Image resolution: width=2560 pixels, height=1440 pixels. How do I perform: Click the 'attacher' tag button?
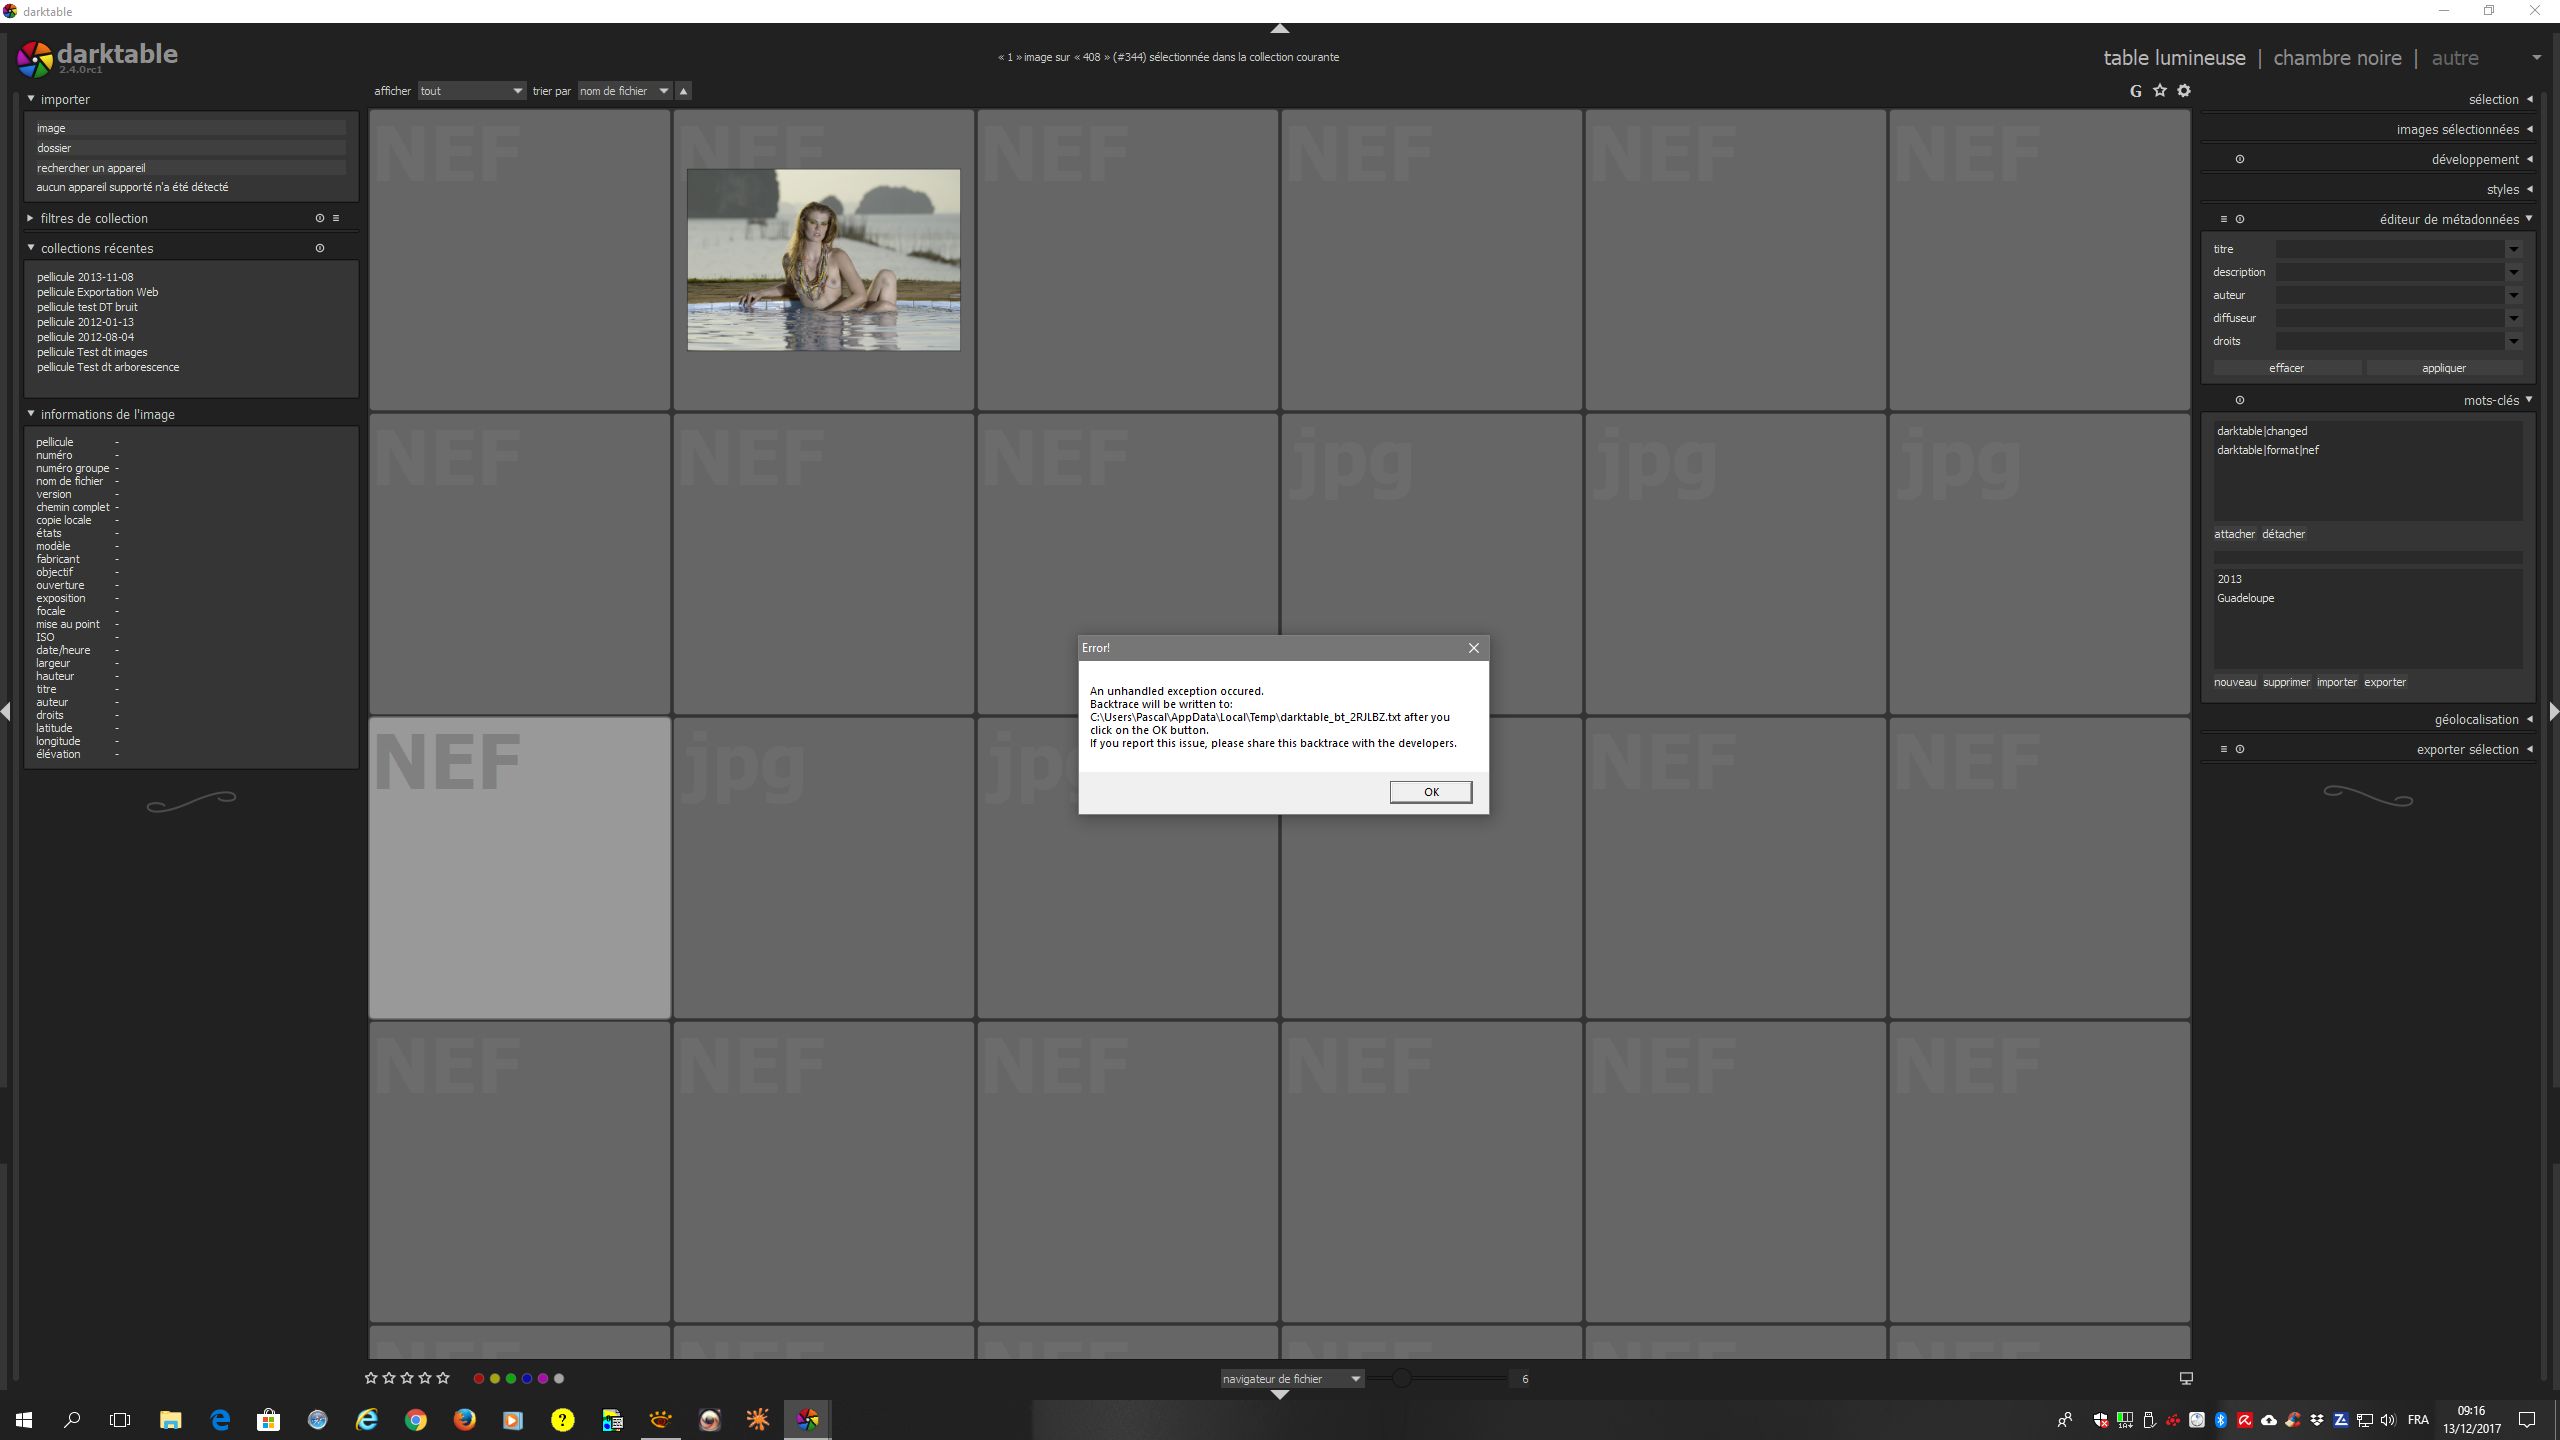(2234, 534)
